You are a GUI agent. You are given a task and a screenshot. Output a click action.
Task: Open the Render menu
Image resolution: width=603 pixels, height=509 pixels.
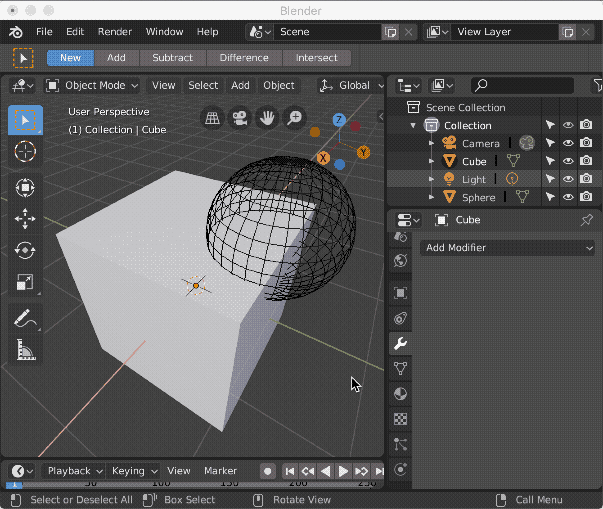point(115,32)
